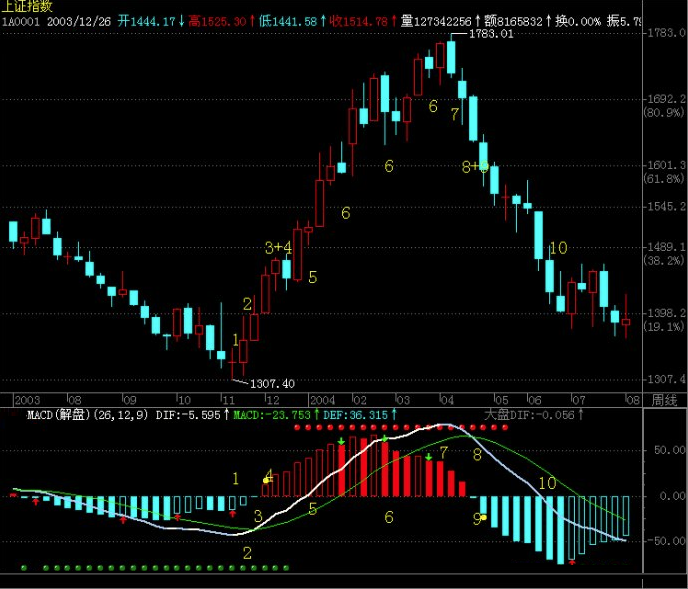Click the green down arrow above annotation 7
The image size is (688, 589).
coord(429,458)
